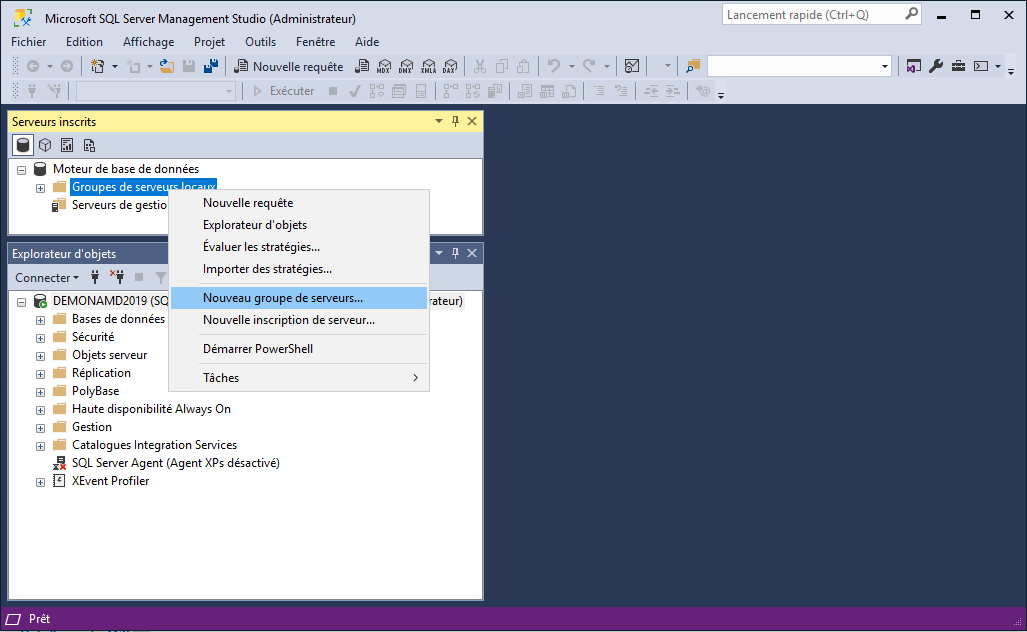Choose Nouvelle requête in context menu

click(299, 203)
